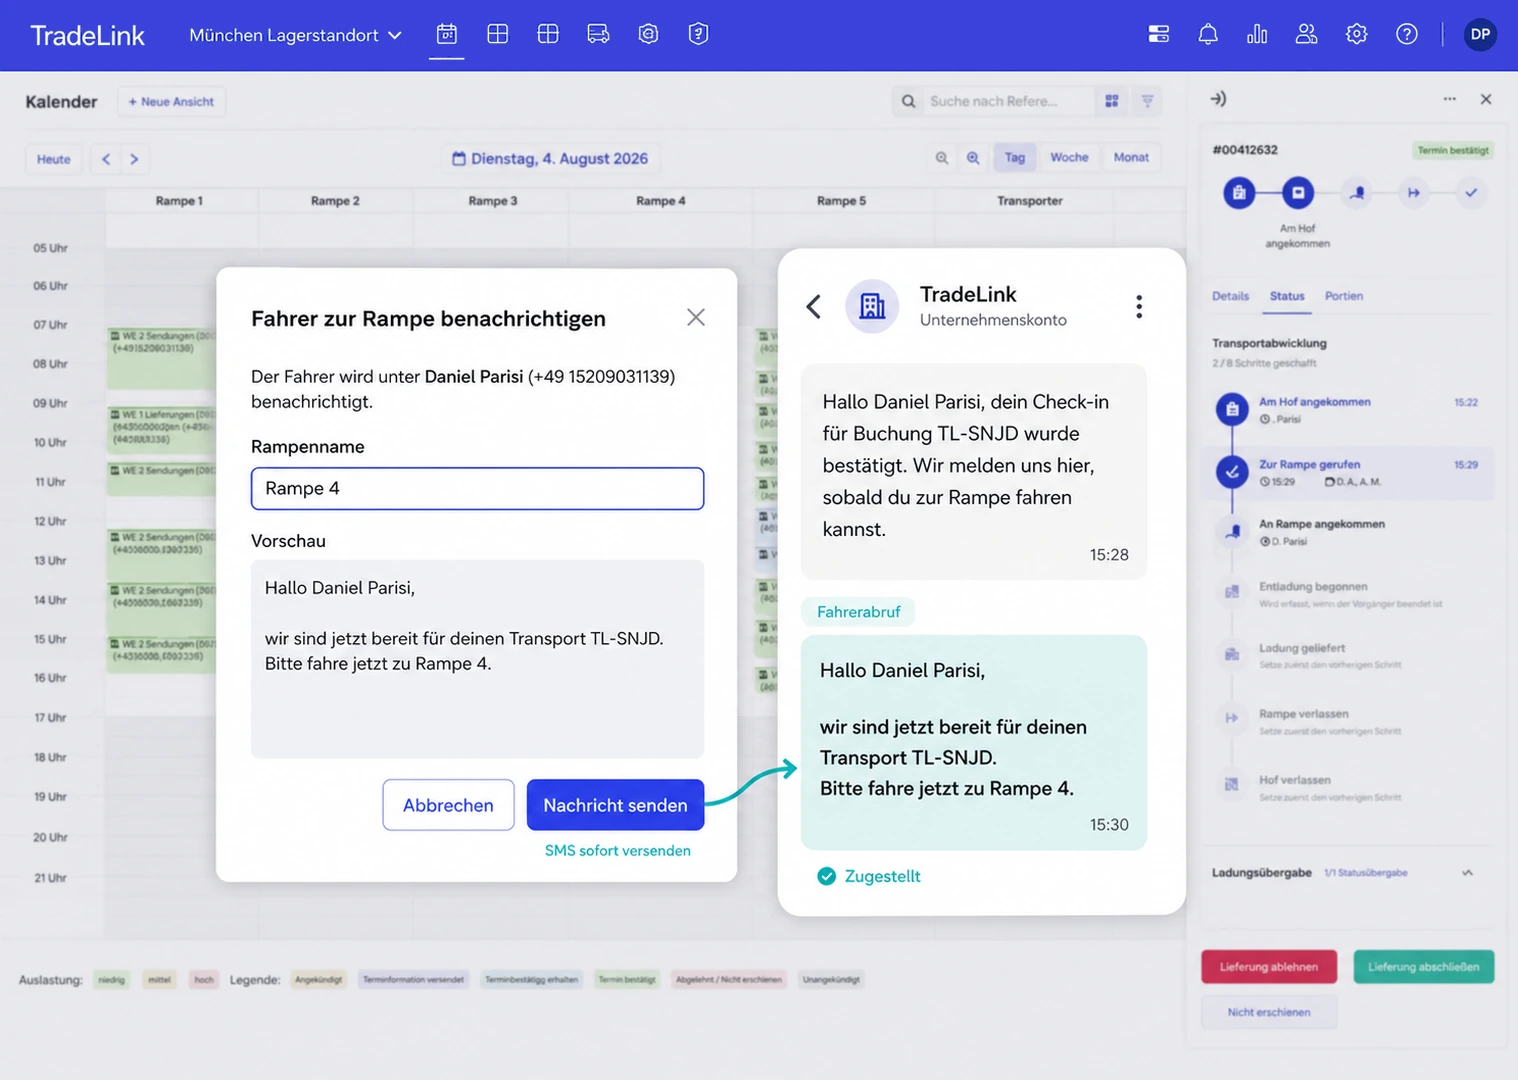Open the hexagon settings icon in top nav
The width and height of the screenshot is (1518, 1080).
[648, 34]
